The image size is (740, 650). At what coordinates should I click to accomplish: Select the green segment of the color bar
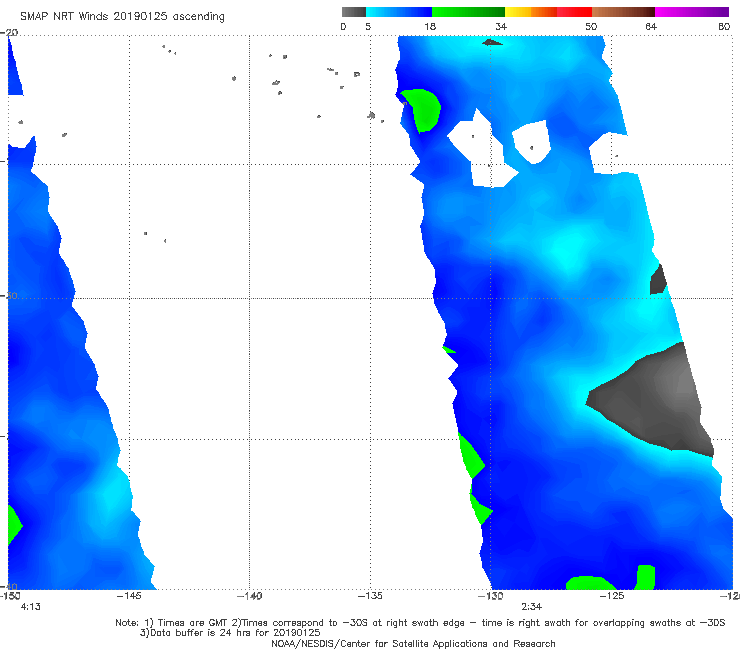click(468, 12)
